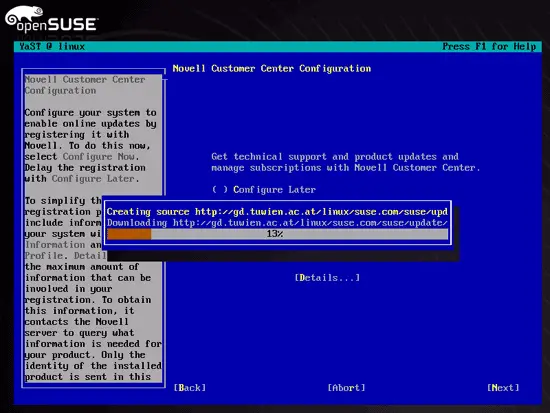
Task: Click the 'YaST @ linux' title text
Action: click(x=52, y=47)
